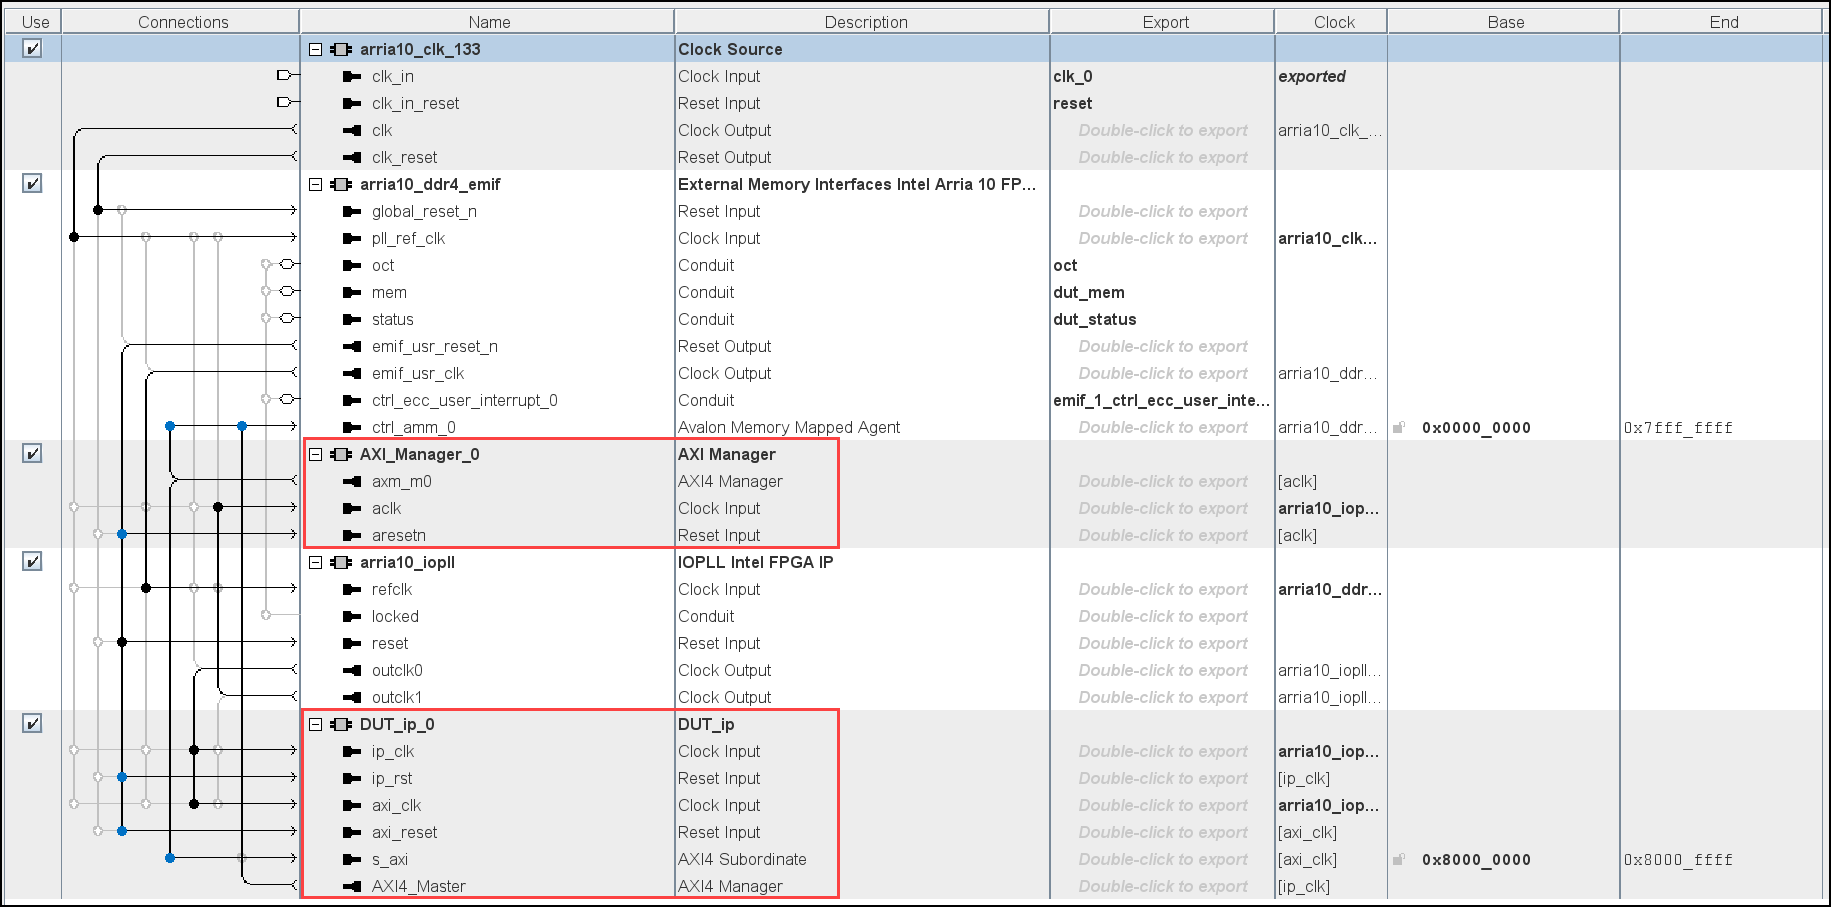Collapse the arria10_iopll tree node
The image size is (1831, 907).
tap(316, 562)
